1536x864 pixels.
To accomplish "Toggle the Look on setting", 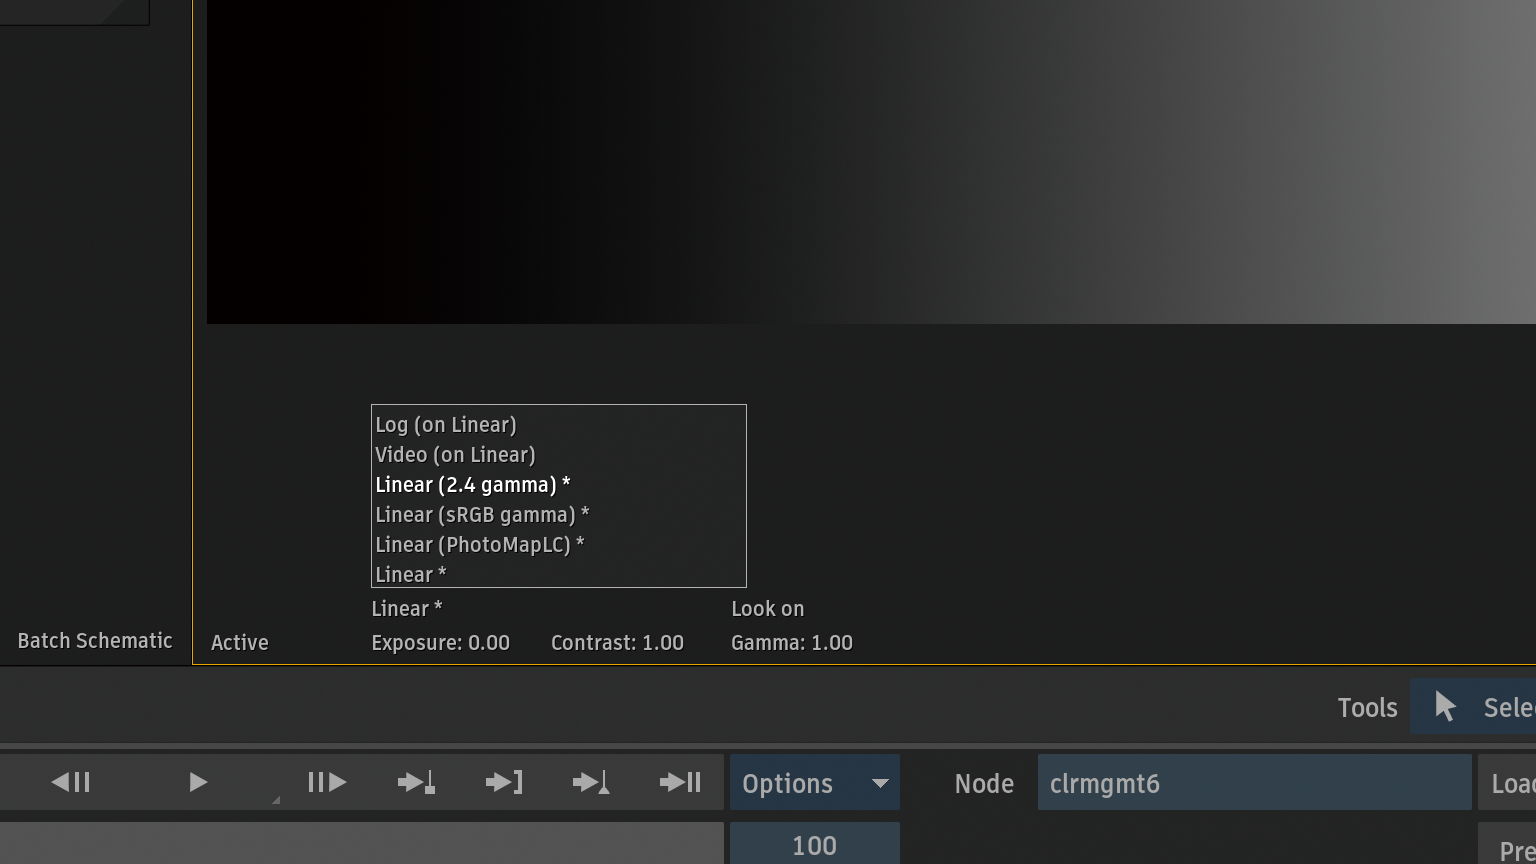I will 767,609.
